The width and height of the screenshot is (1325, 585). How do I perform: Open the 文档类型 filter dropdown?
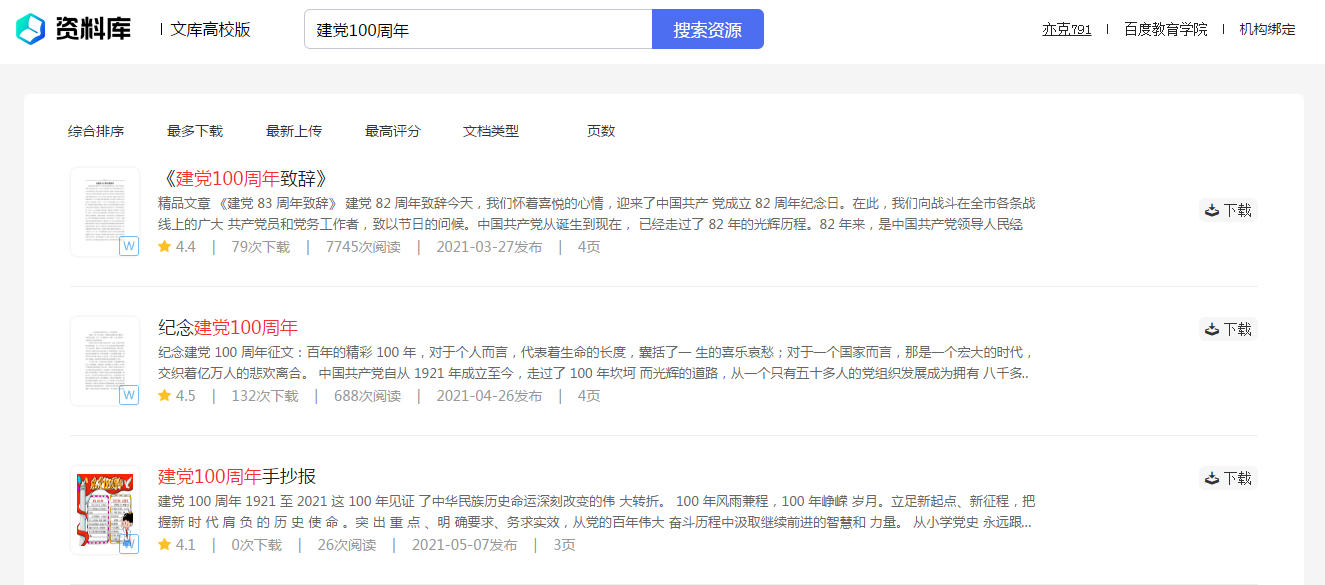[491, 131]
